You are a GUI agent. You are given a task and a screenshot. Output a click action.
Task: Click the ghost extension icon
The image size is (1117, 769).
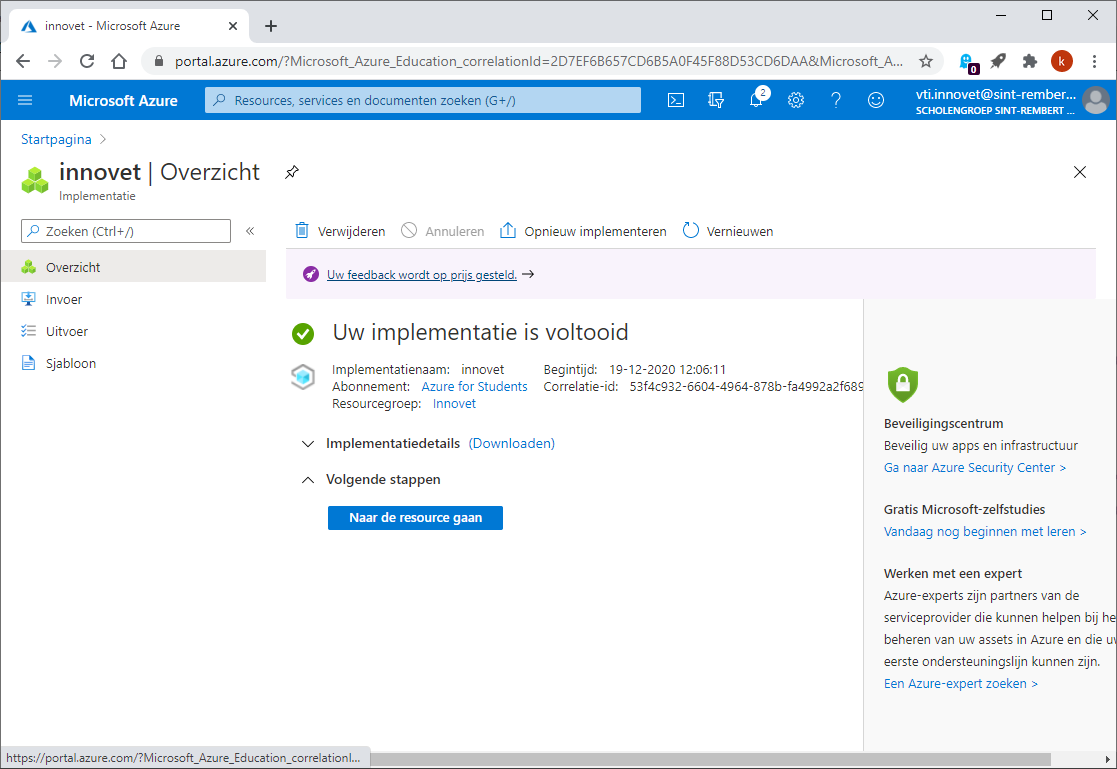click(967, 63)
